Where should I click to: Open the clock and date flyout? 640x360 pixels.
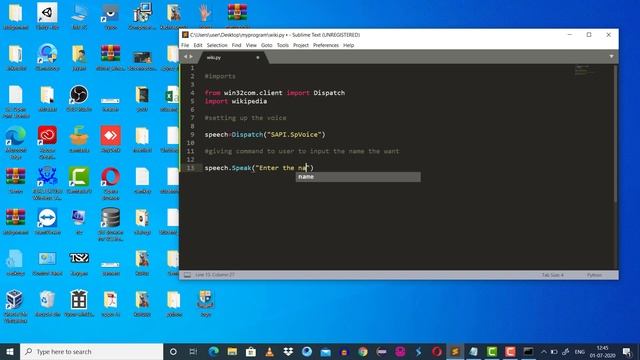[602, 351]
